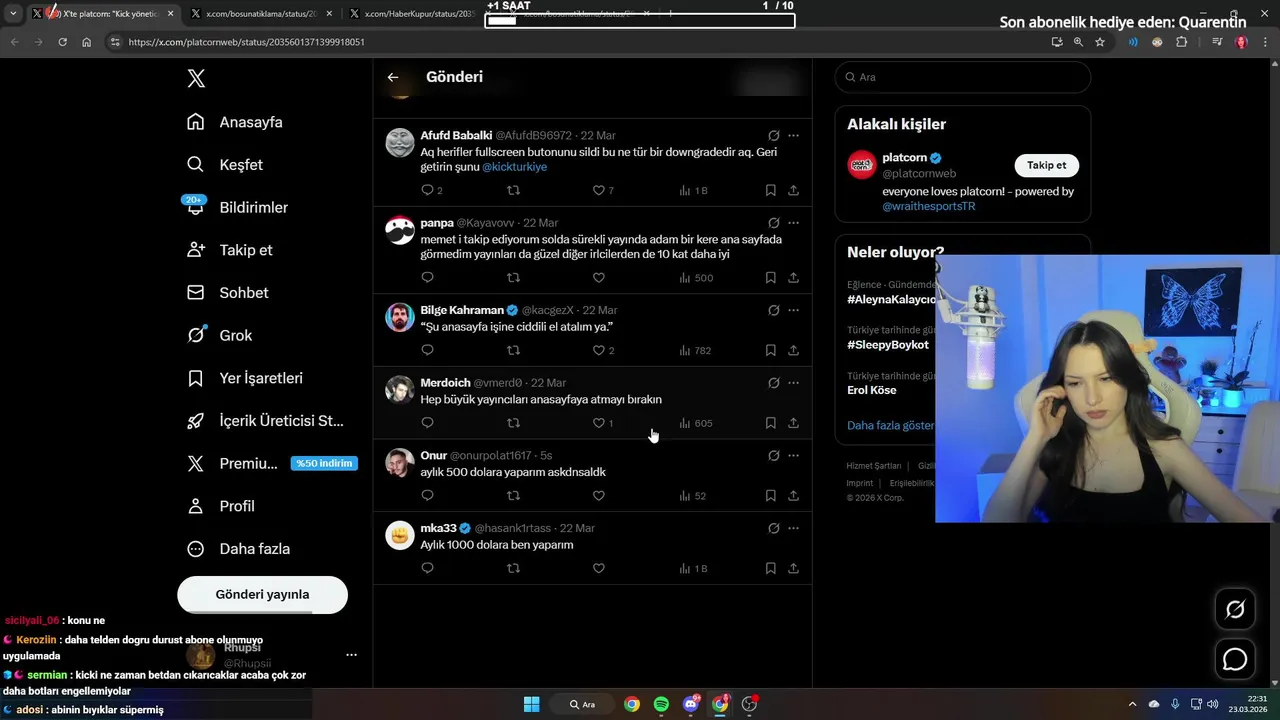Reply to Merdoich's post
The height and width of the screenshot is (720, 1280).
pyautogui.click(x=427, y=423)
